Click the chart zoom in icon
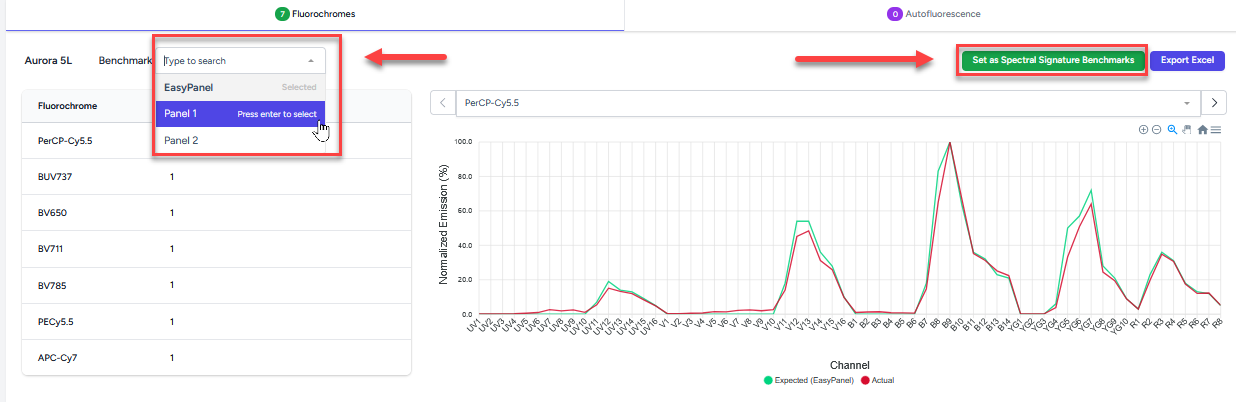Image resolution: width=1236 pixels, height=402 pixels. pos(1143,130)
